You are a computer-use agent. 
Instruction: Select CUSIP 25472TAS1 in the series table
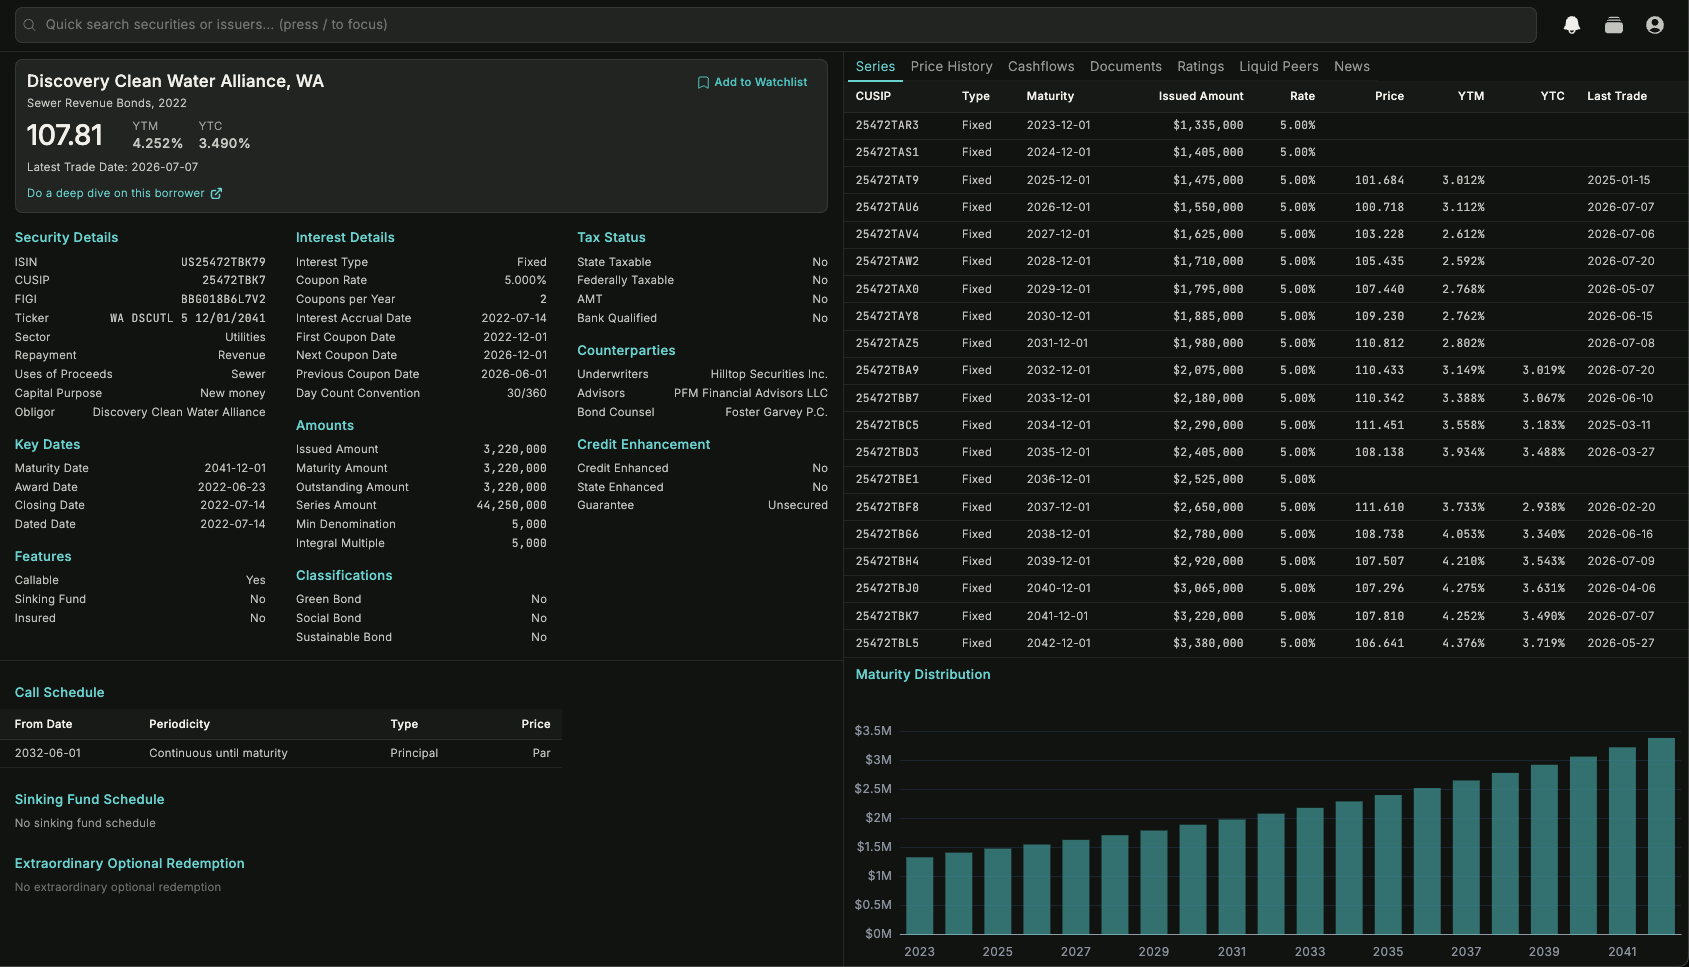coord(887,152)
